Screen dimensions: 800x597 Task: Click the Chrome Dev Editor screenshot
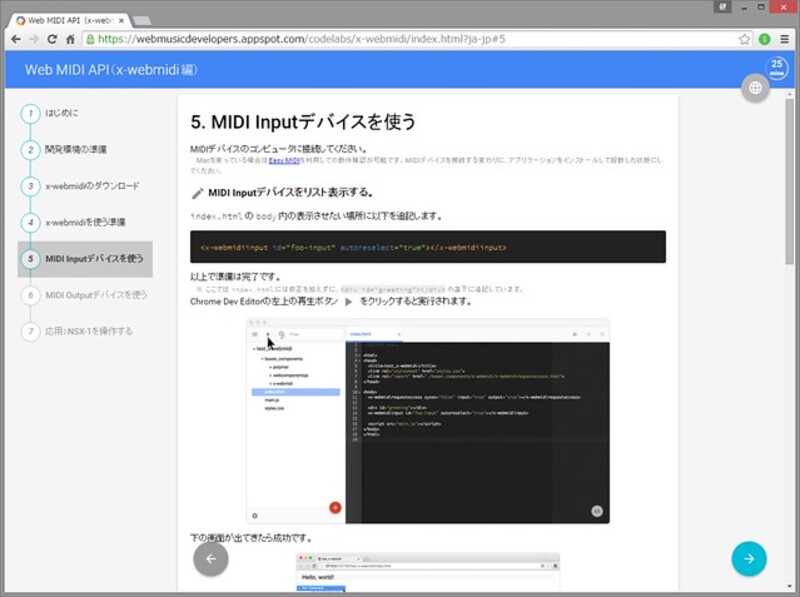coord(428,421)
